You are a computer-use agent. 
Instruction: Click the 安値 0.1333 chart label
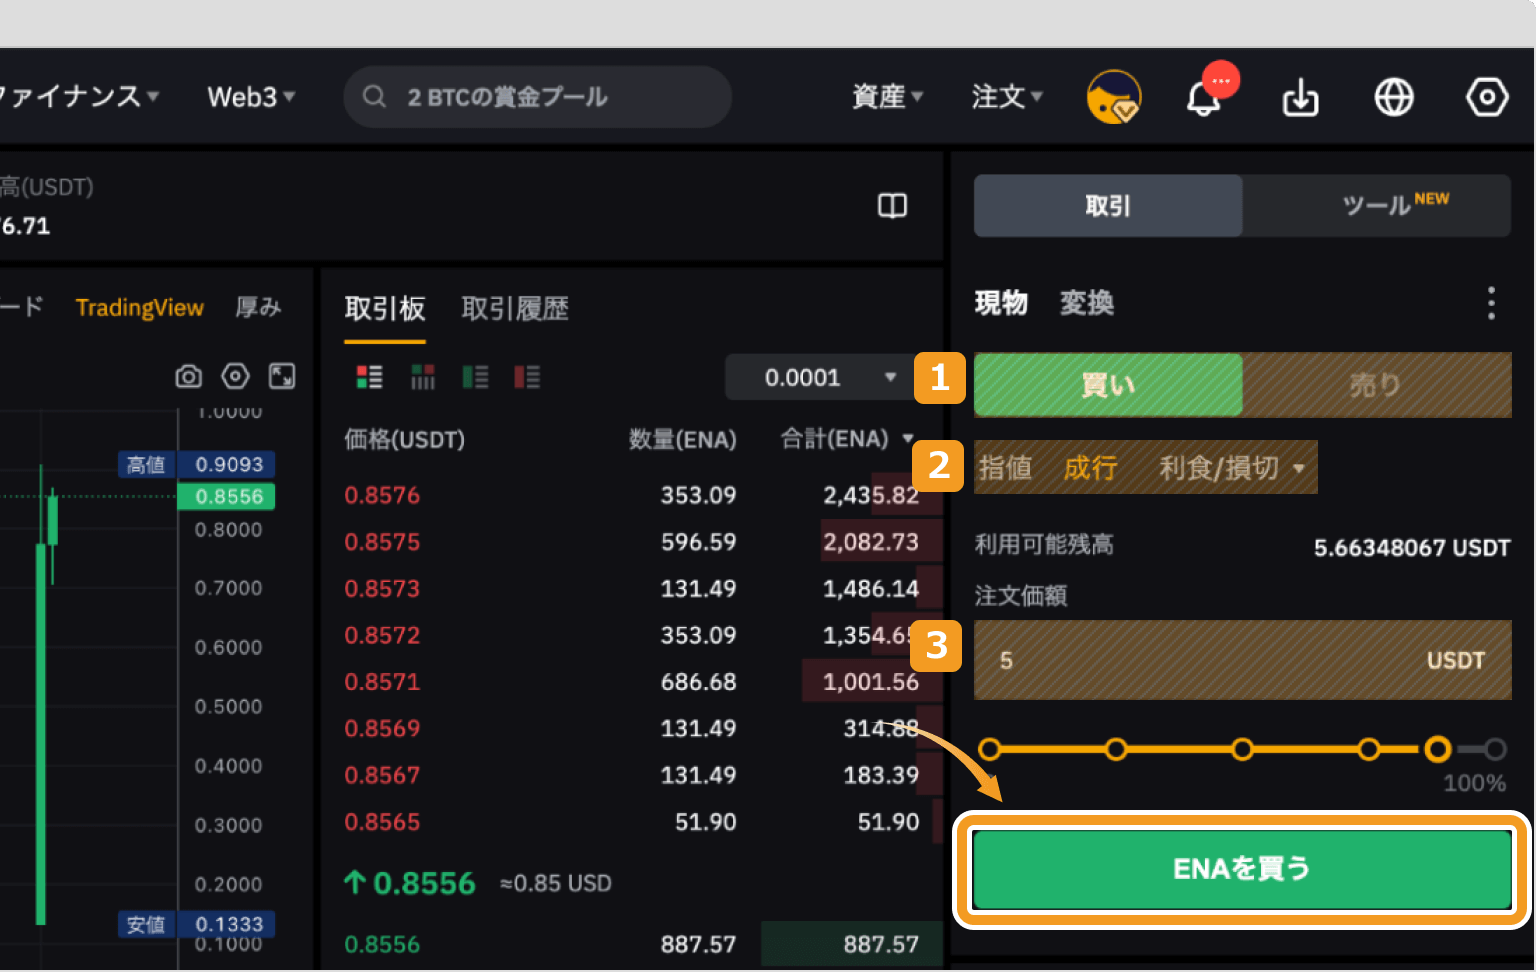click(x=197, y=924)
